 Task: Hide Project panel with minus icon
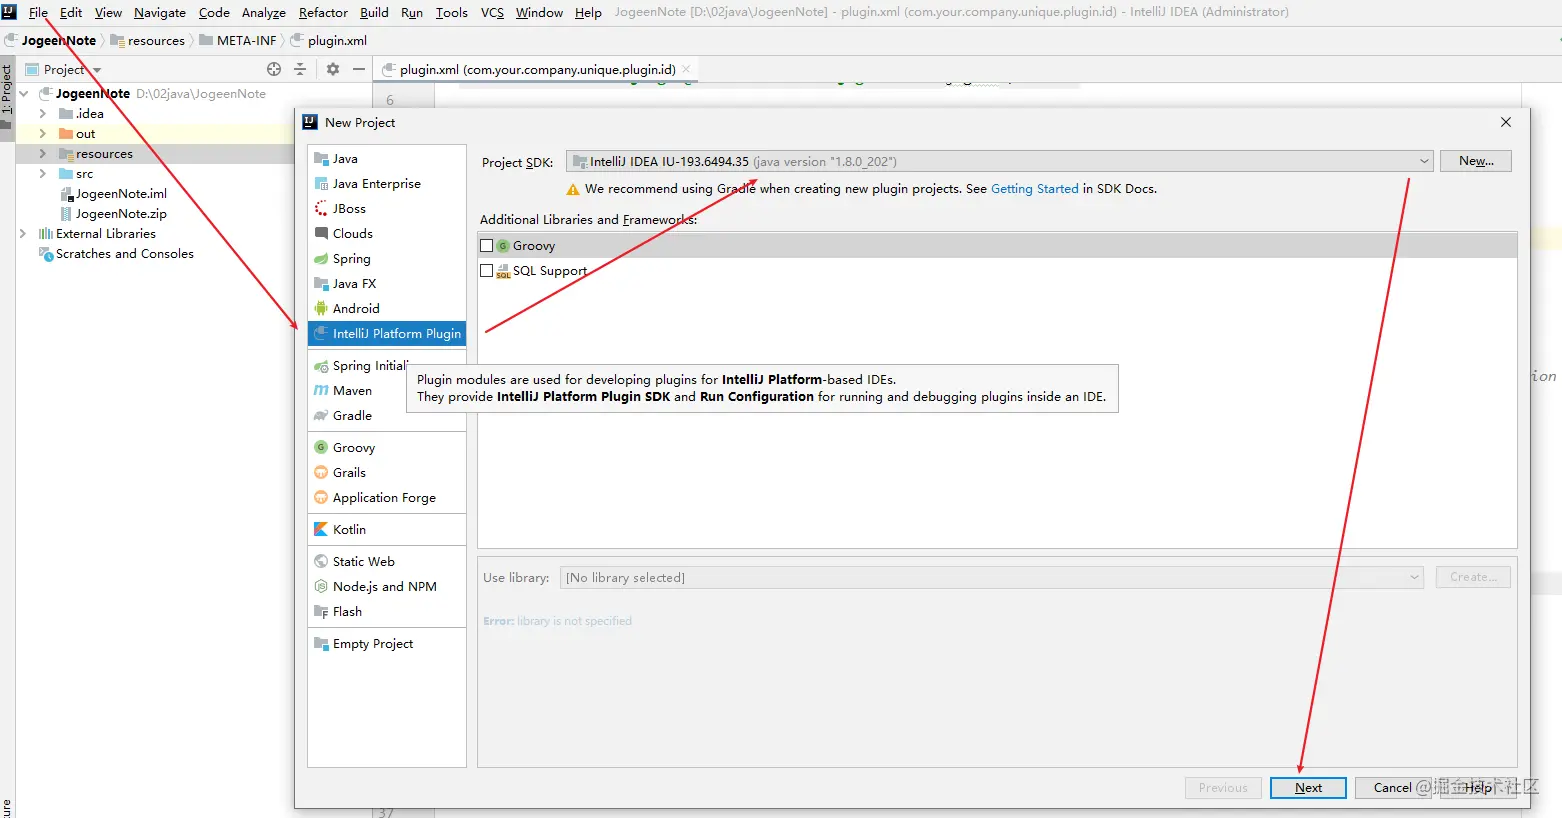(x=359, y=69)
